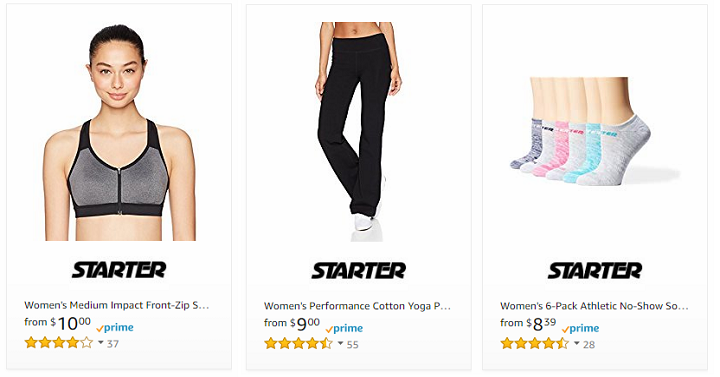Screen dimensions: 720x377
Task: View the 55 reviews count for the yoga pants
Action: (353, 344)
